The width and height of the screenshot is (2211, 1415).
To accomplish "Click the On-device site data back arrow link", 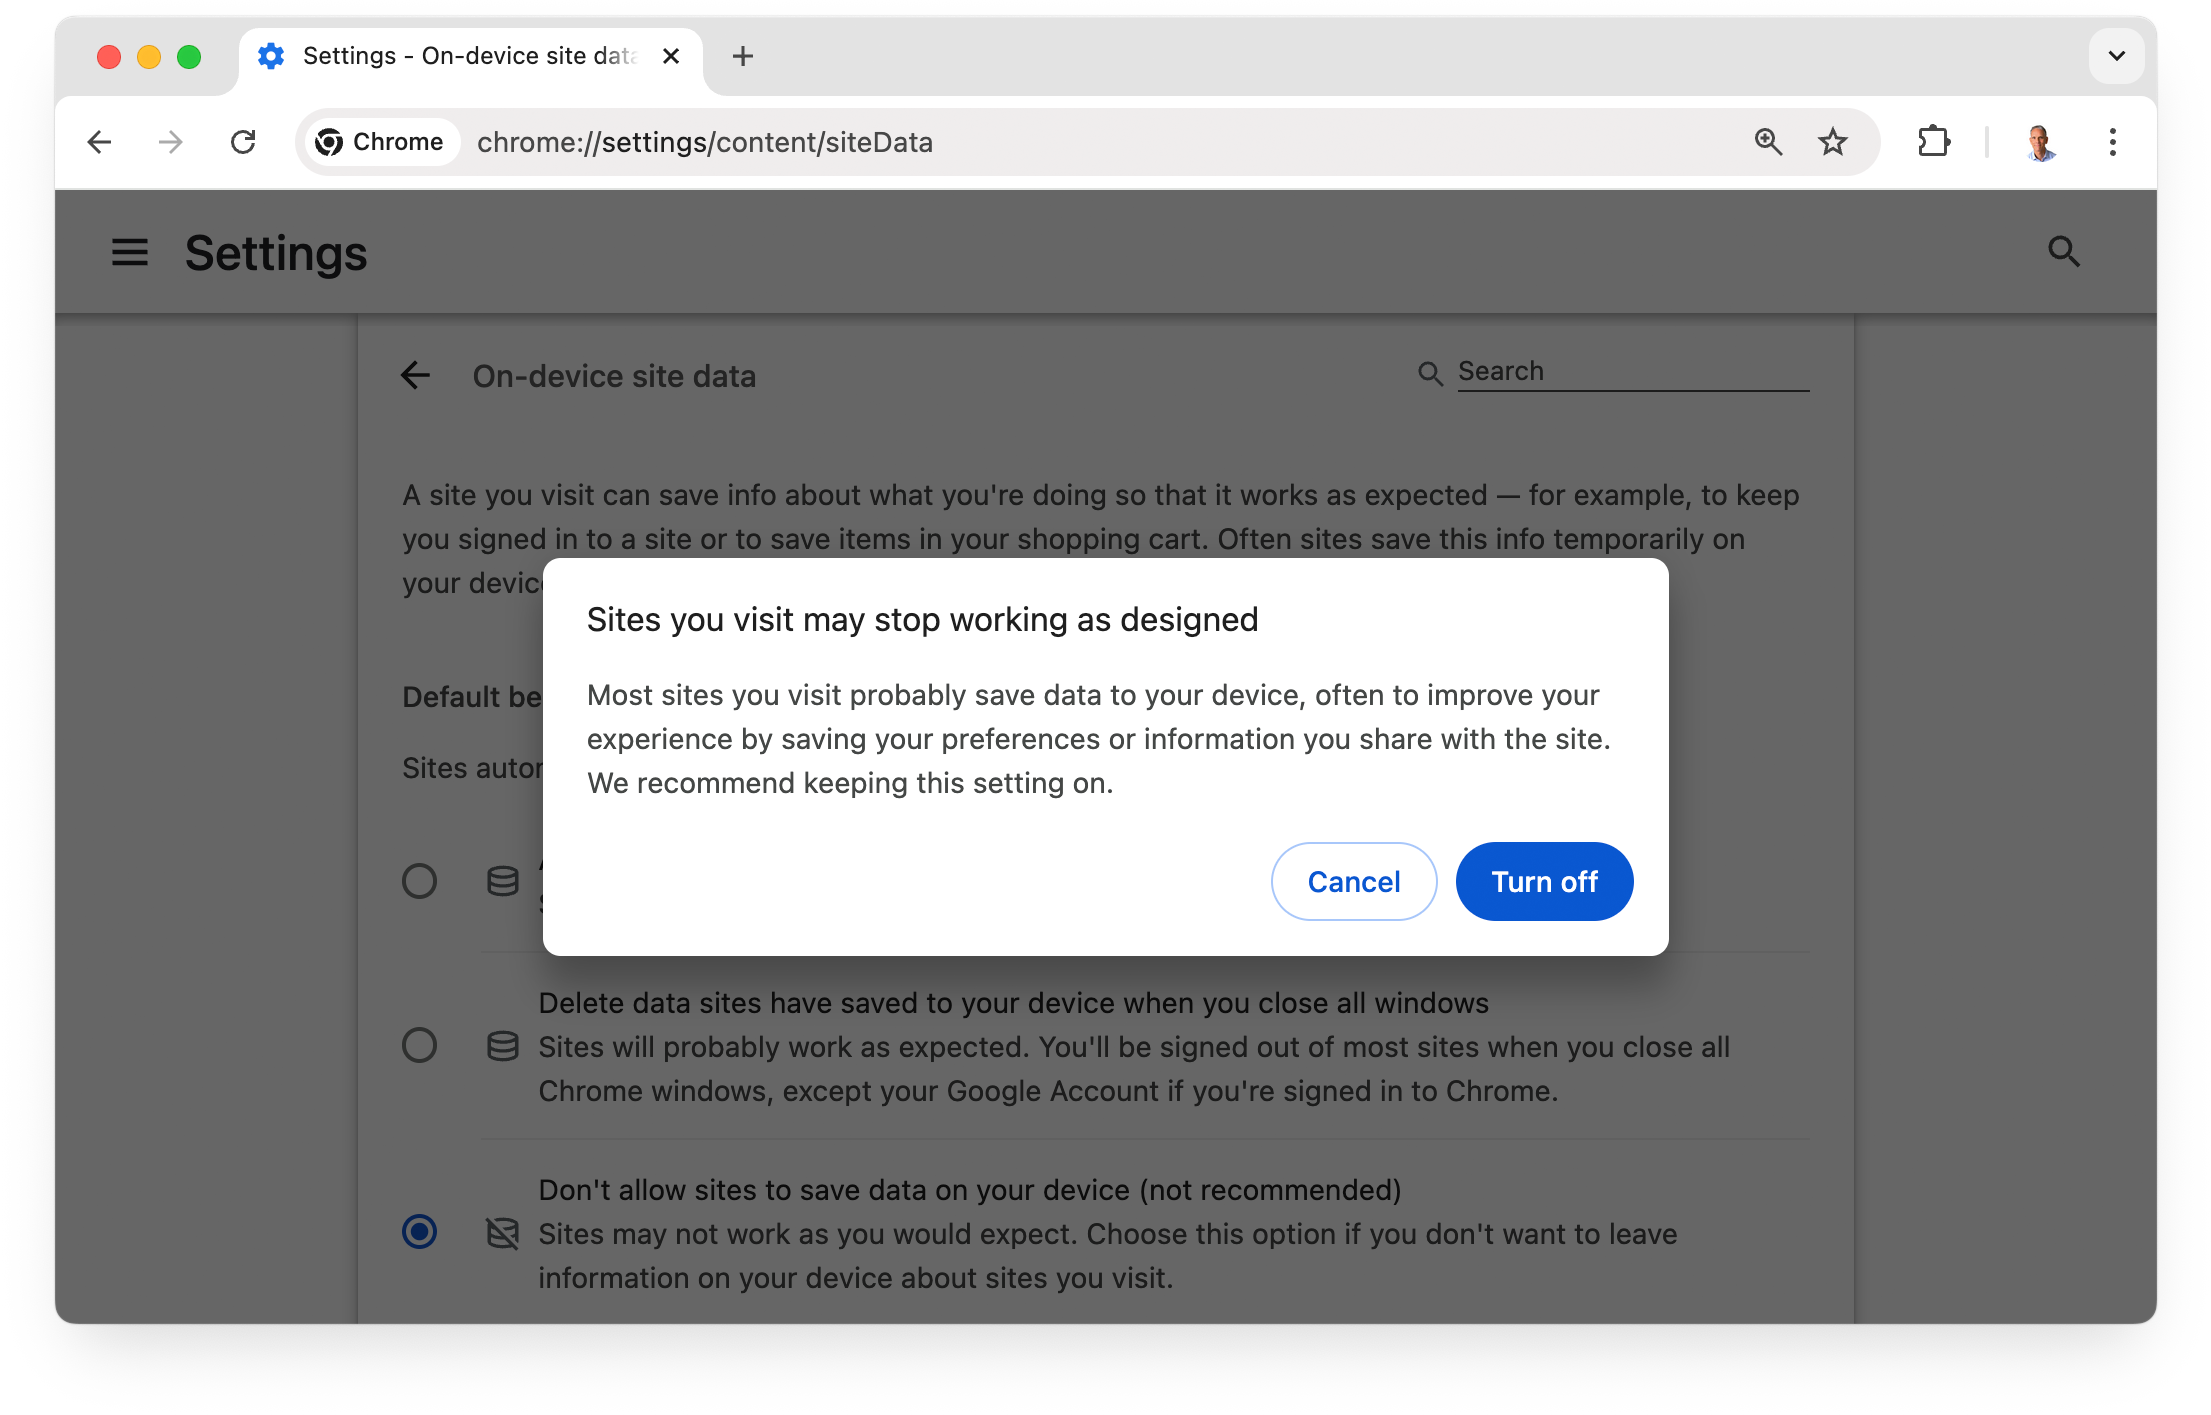I will coord(417,376).
